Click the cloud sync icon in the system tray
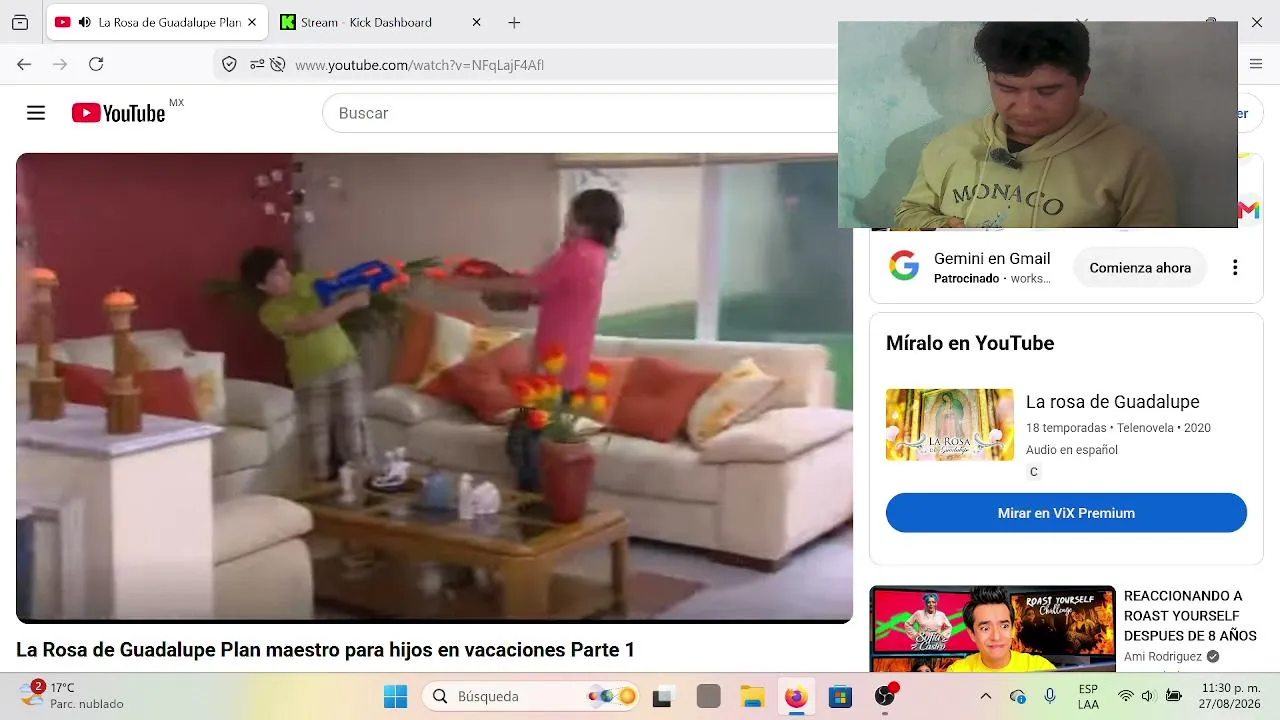The width and height of the screenshot is (1280, 720). 1018,696
